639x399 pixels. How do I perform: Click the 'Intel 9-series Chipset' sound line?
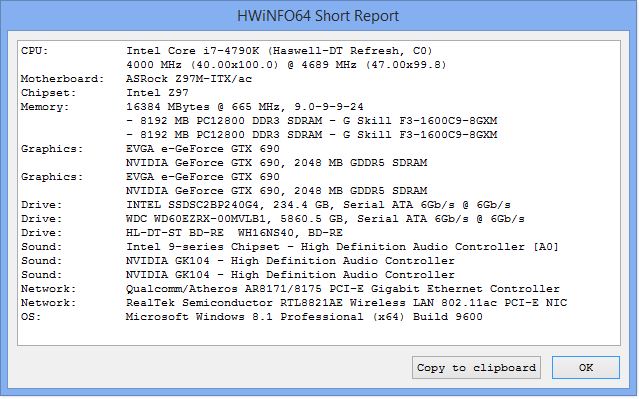[x=342, y=247]
